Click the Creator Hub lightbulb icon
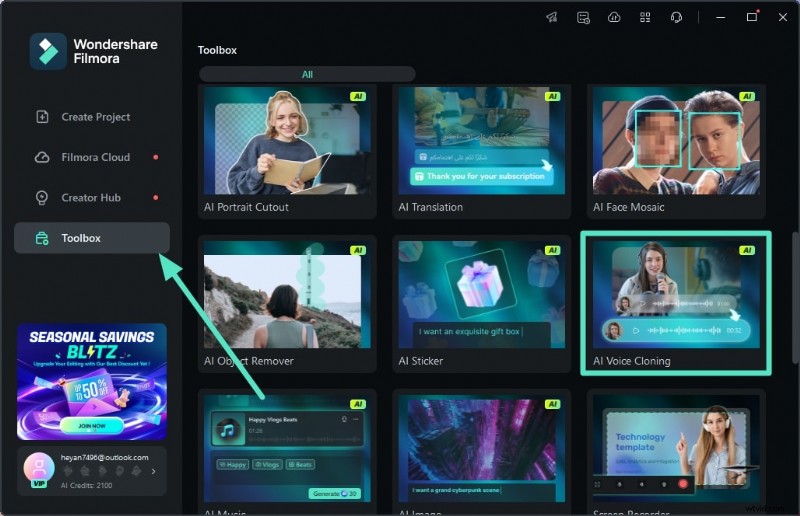 tap(42, 198)
